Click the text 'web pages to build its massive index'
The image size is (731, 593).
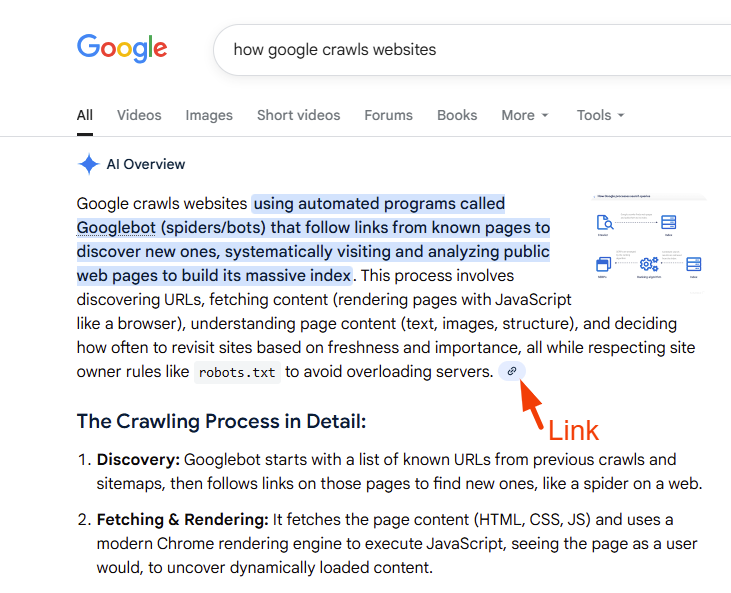[x=214, y=276]
